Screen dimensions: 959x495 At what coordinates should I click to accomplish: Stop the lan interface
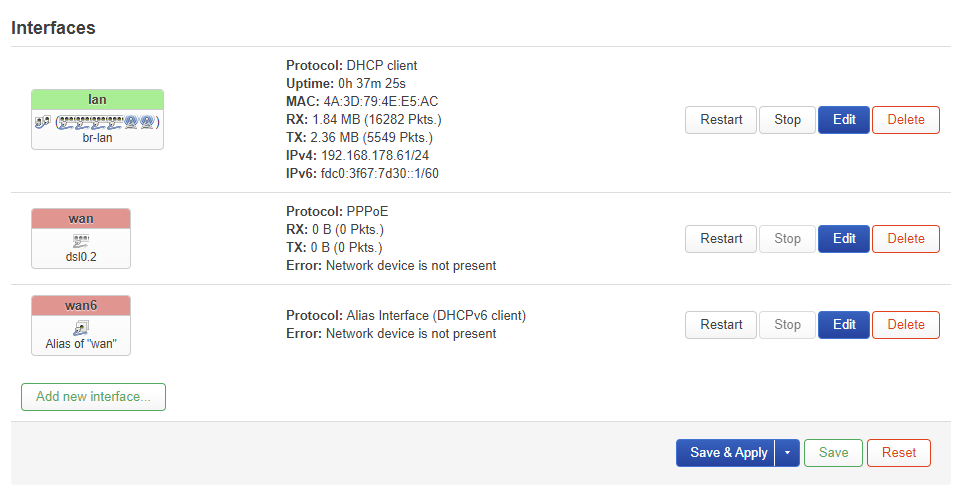click(787, 120)
